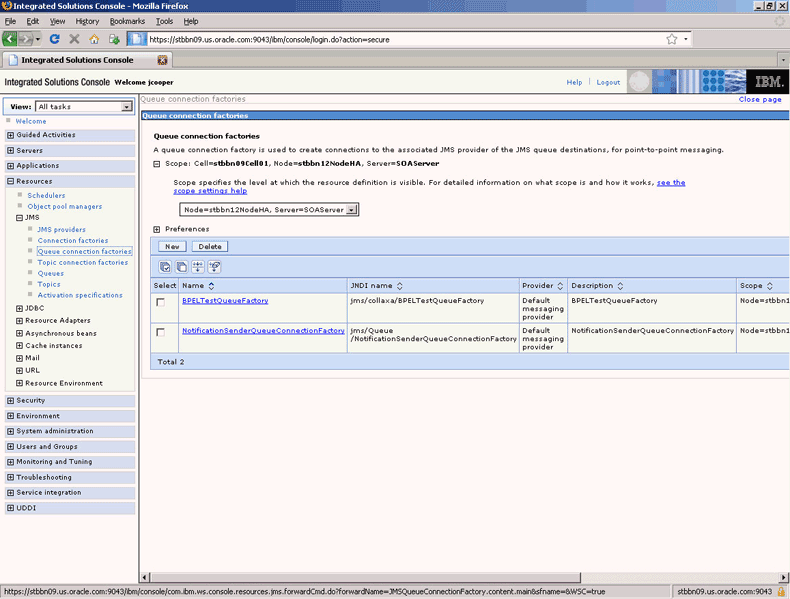Expand Guided Activities in navigation
This screenshot has height=599, width=790.
(x=11, y=135)
